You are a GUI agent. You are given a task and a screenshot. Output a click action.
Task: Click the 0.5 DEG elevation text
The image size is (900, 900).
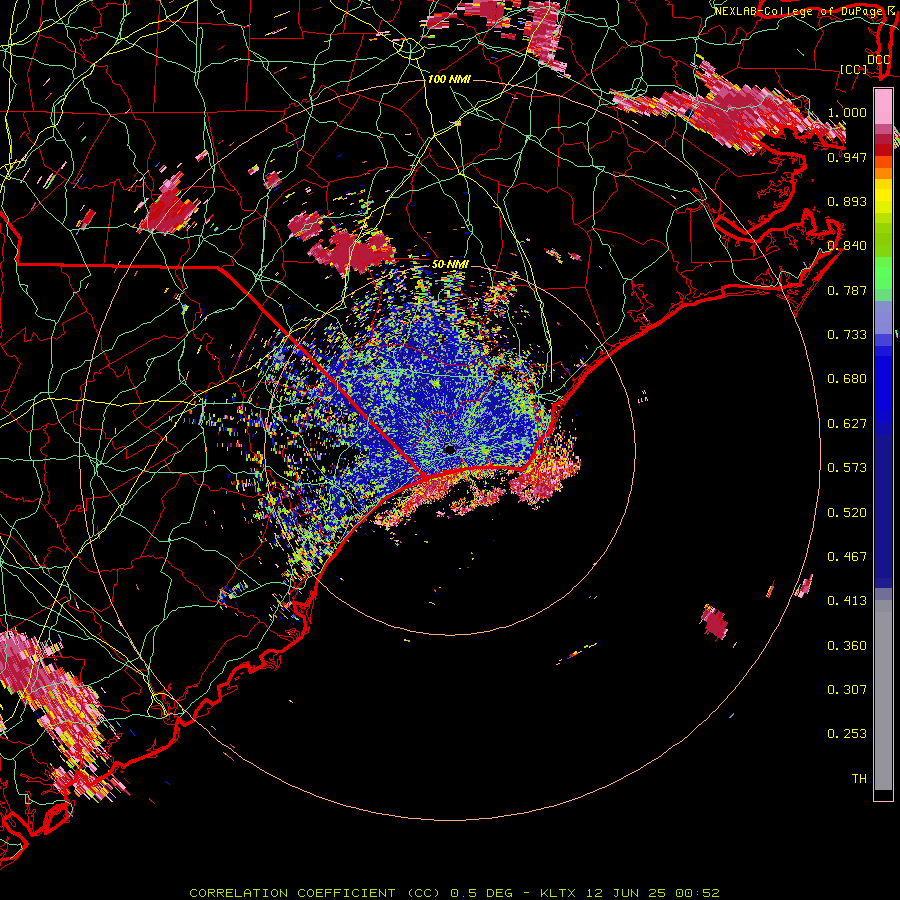[484, 893]
